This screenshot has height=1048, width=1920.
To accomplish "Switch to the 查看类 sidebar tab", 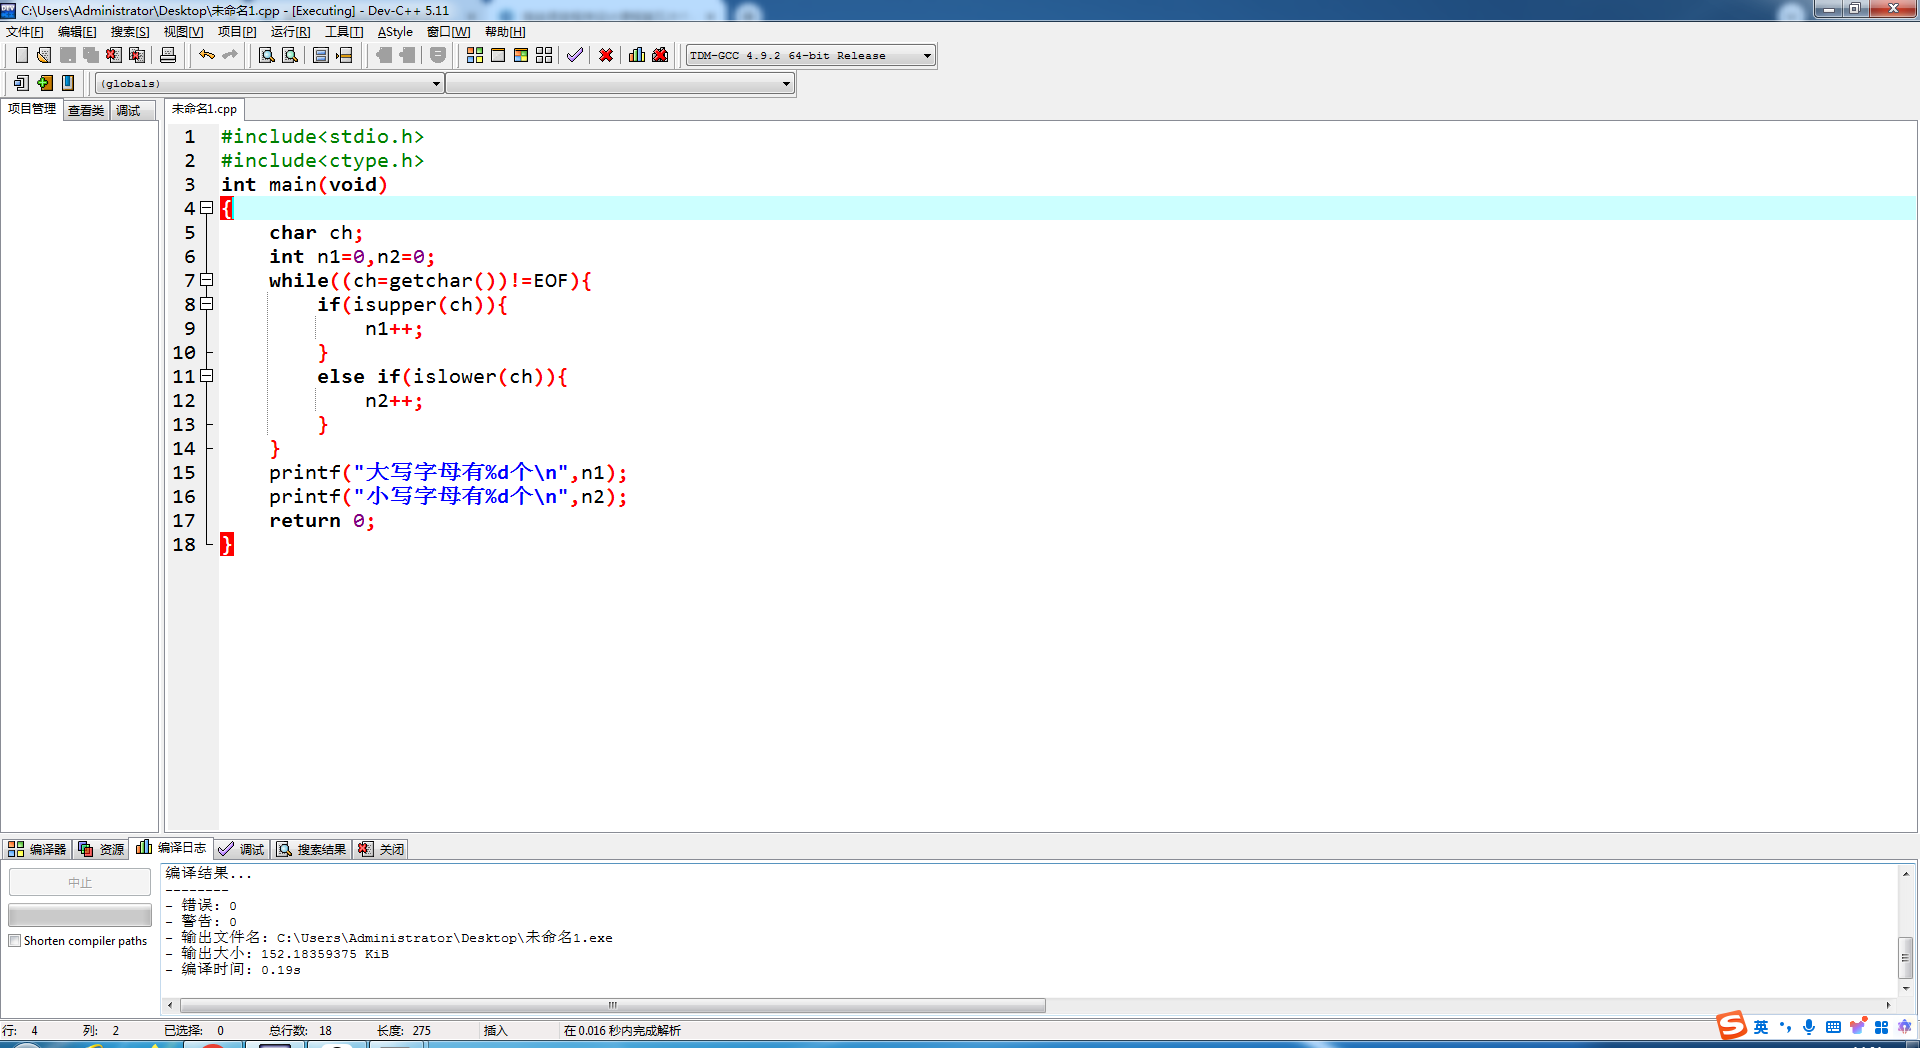I will [86, 110].
